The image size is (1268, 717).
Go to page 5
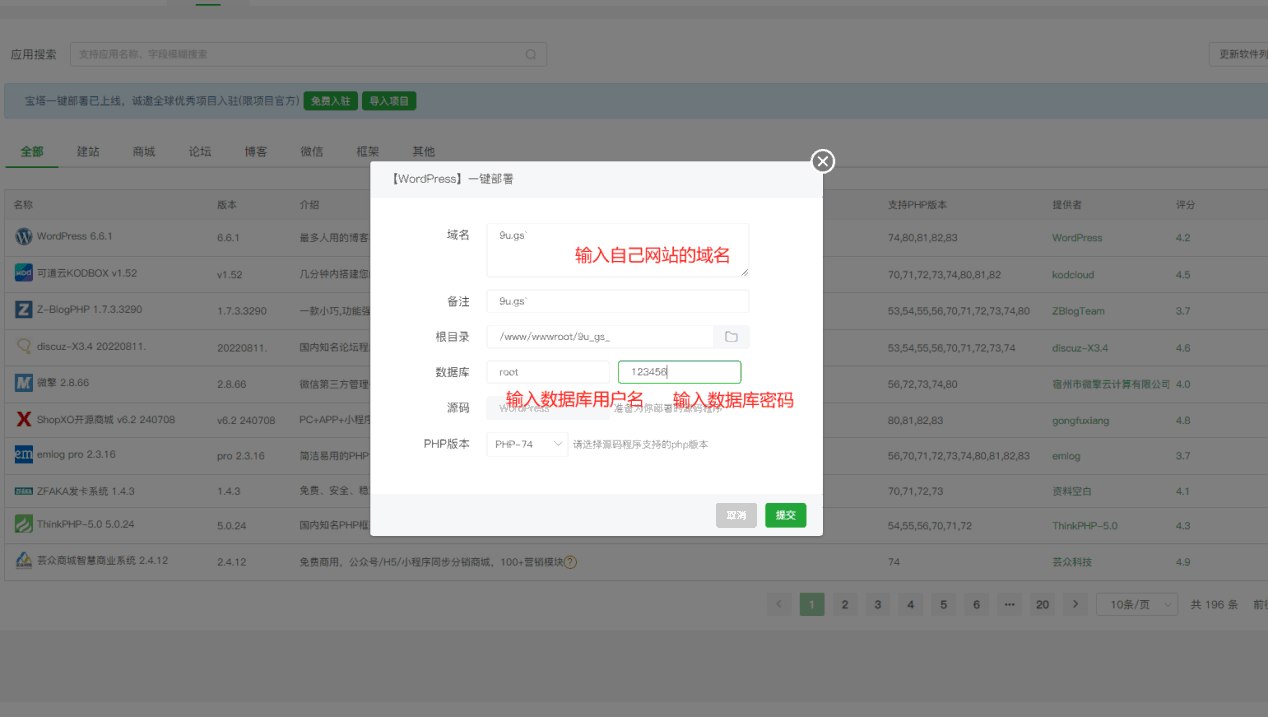[944, 604]
